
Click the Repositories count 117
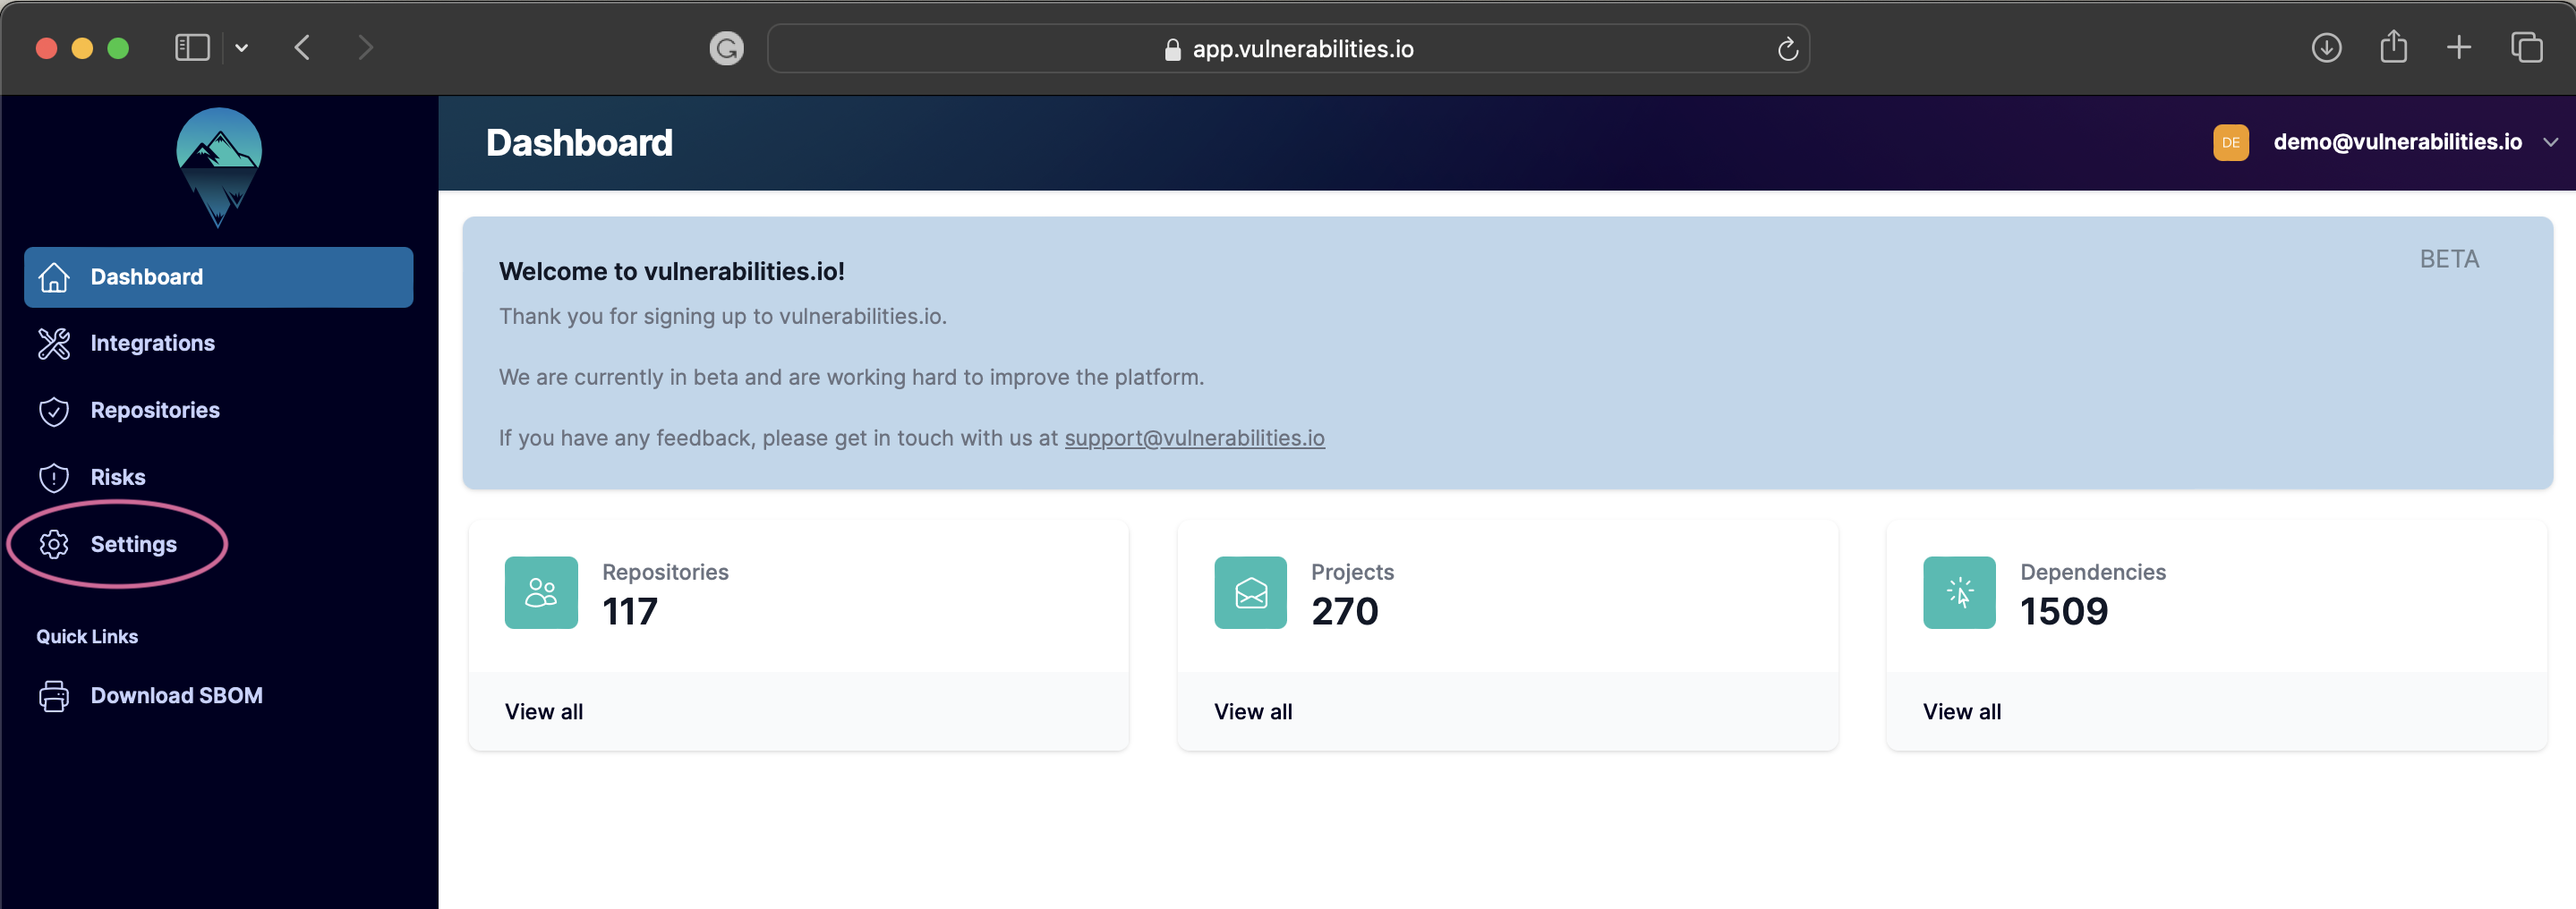pos(630,611)
